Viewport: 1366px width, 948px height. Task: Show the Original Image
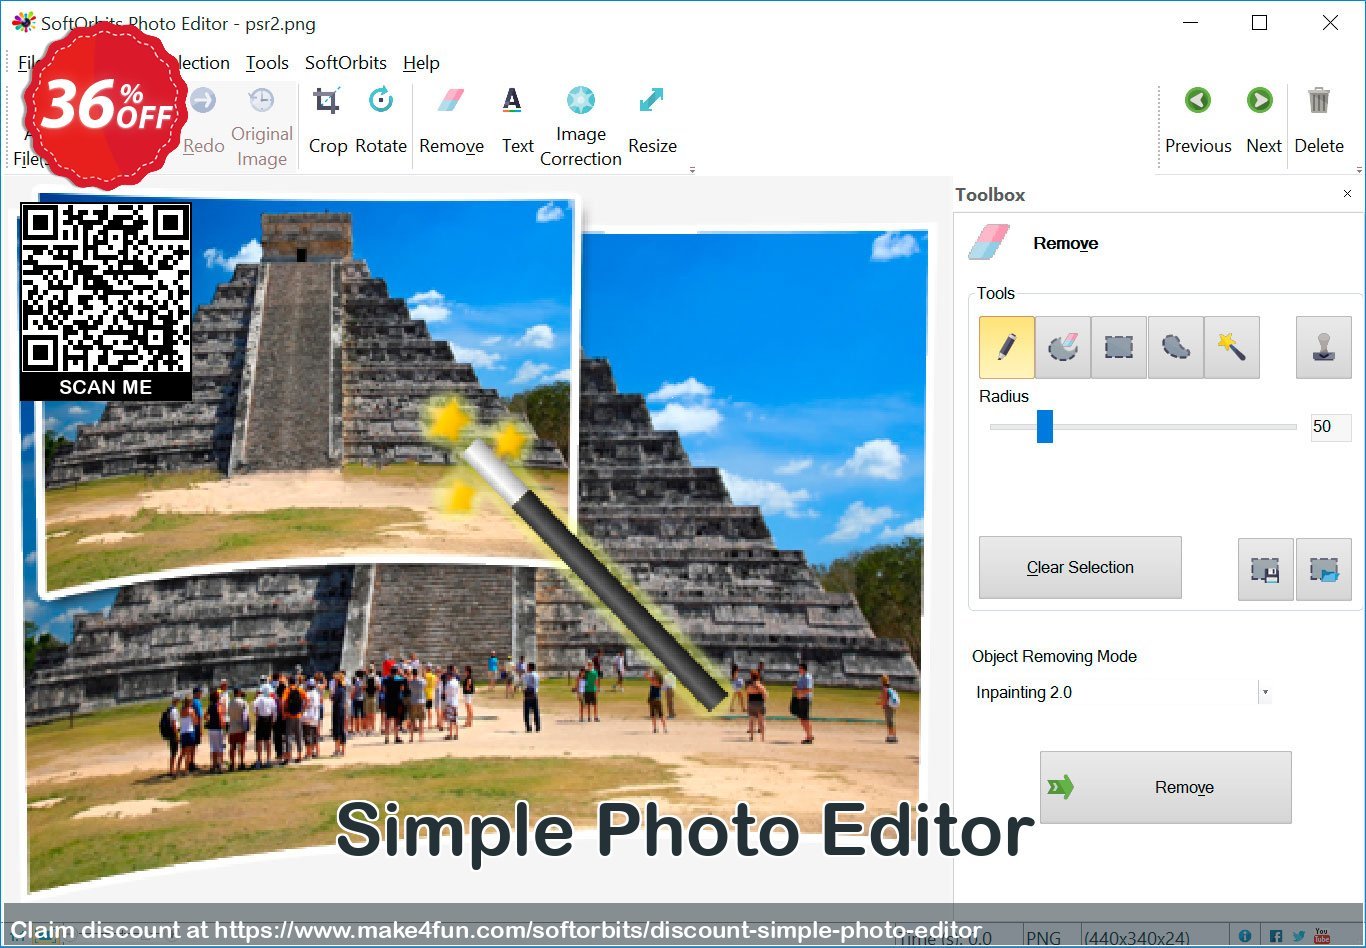[261, 127]
